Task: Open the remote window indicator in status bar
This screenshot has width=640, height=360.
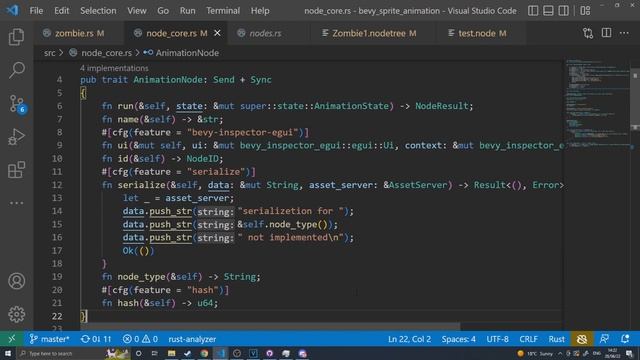Action: coord(11,339)
